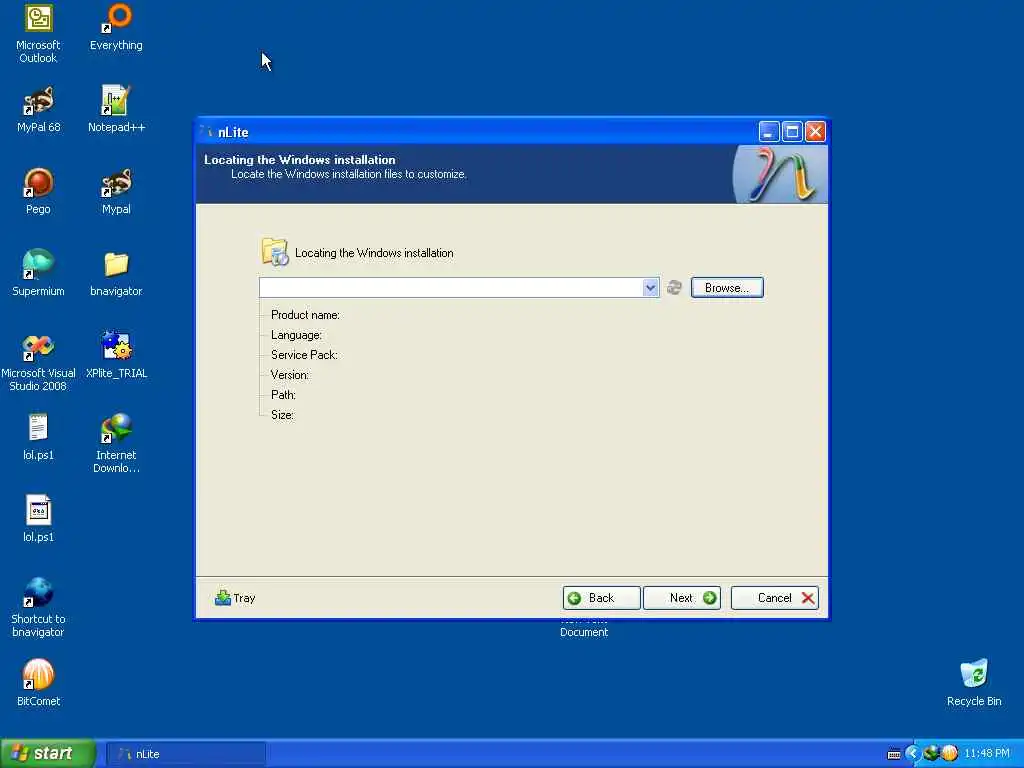Click the IDM globe icon in system tray
The image size is (1024, 768).
click(x=931, y=754)
